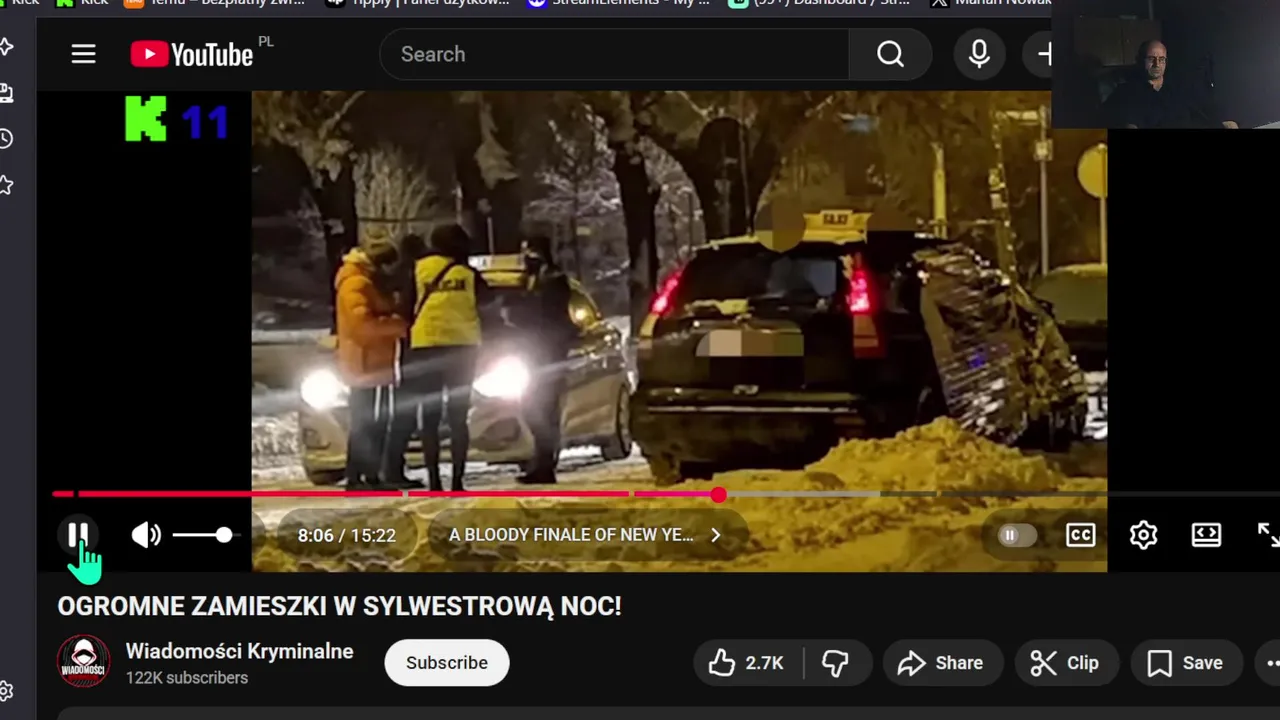Toggle closed captions CC button
1280x720 pixels.
(x=1080, y=535)
